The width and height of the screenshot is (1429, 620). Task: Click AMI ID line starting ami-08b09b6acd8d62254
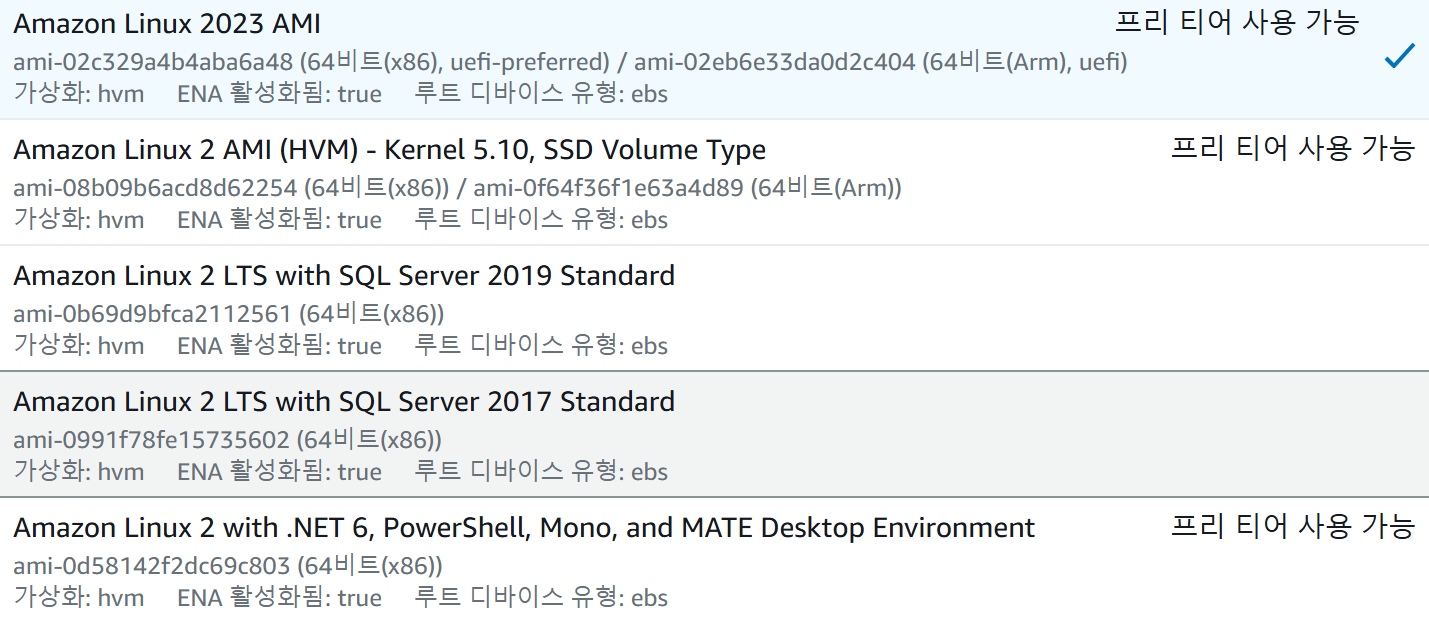click(x=458, y=188)
